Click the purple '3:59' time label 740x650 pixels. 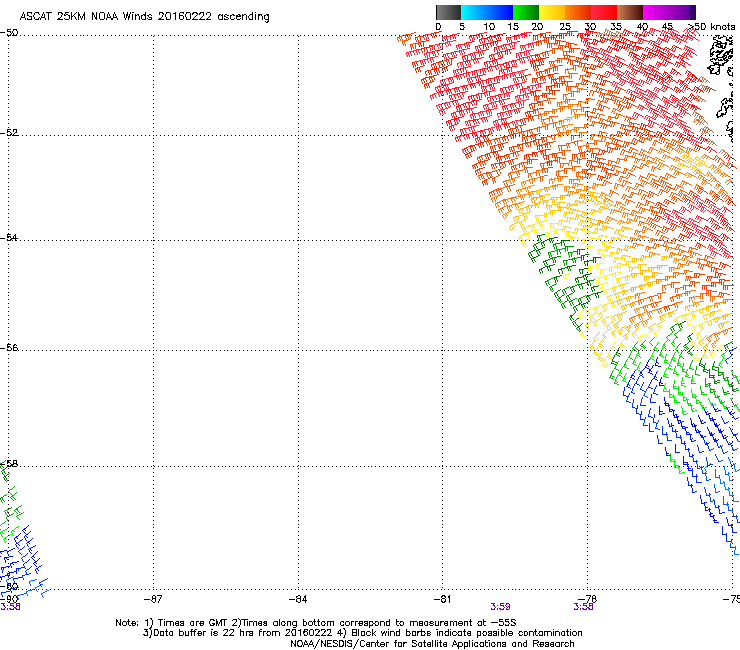click(500, 607)
